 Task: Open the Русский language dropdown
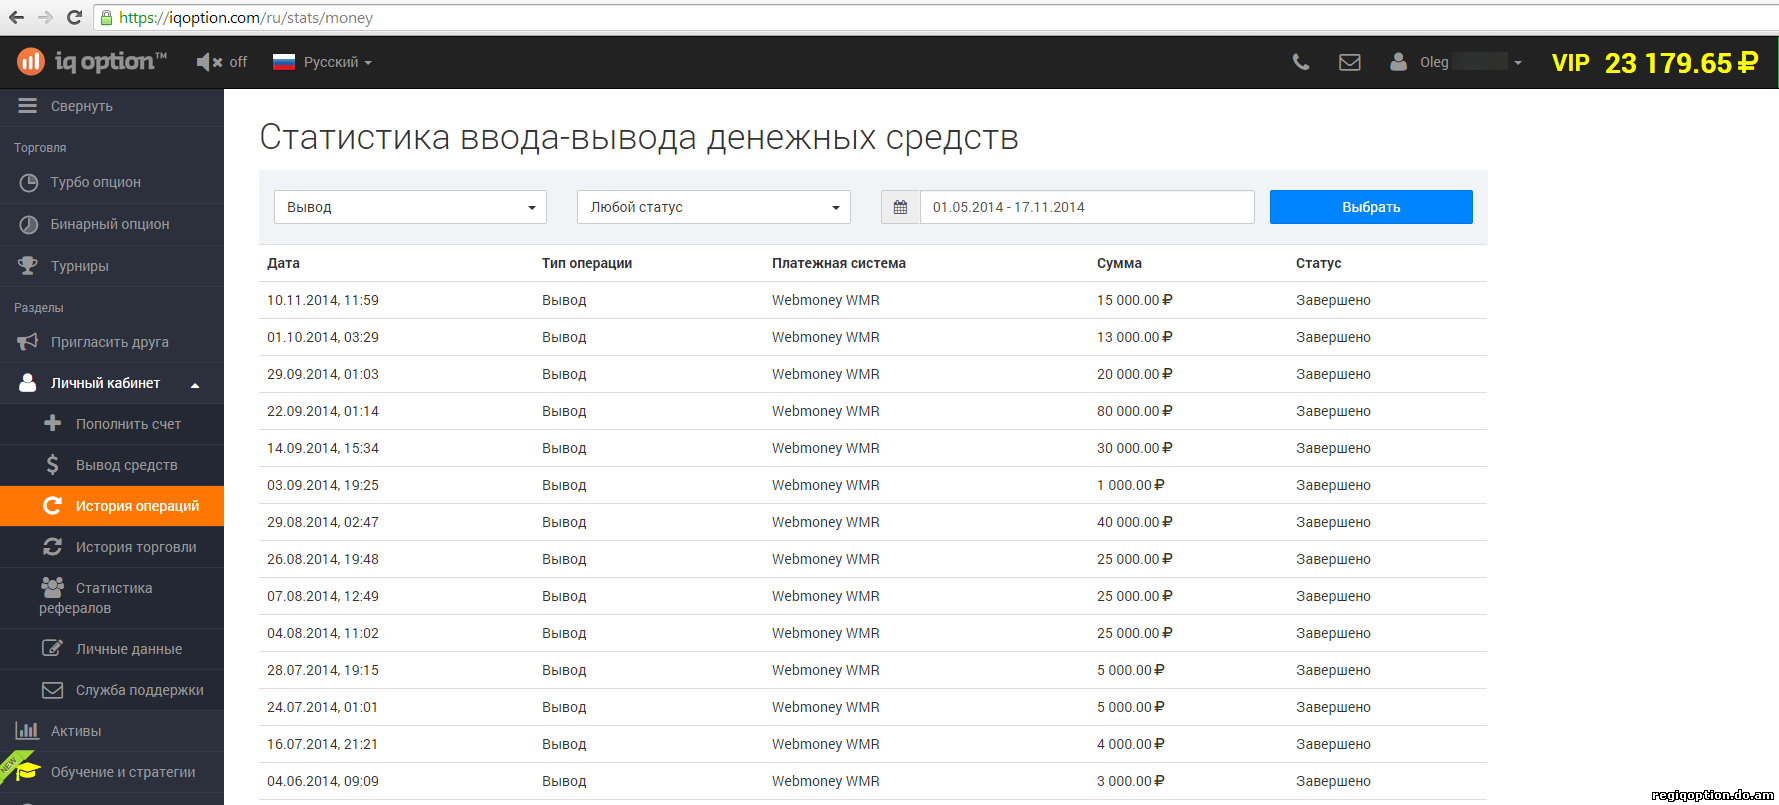tap(322, 62)
